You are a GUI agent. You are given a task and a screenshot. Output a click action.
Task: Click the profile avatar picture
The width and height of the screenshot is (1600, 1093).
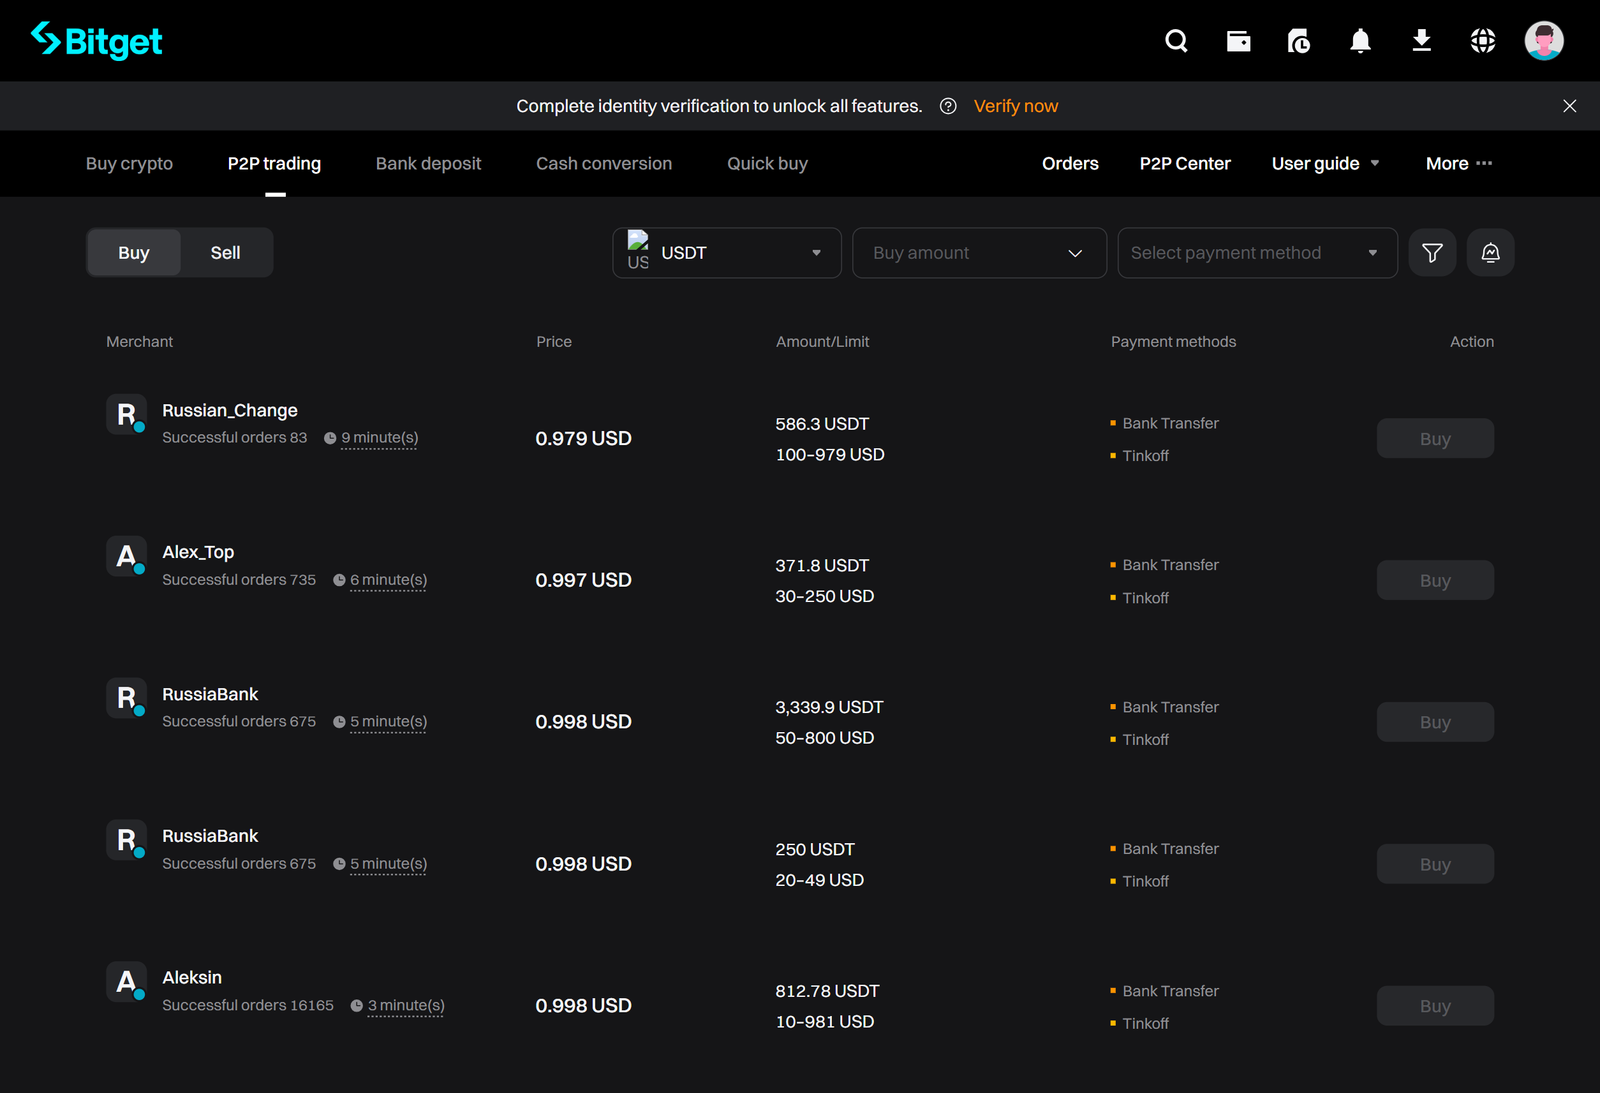pyautogui.click(x=1544, y=40)
